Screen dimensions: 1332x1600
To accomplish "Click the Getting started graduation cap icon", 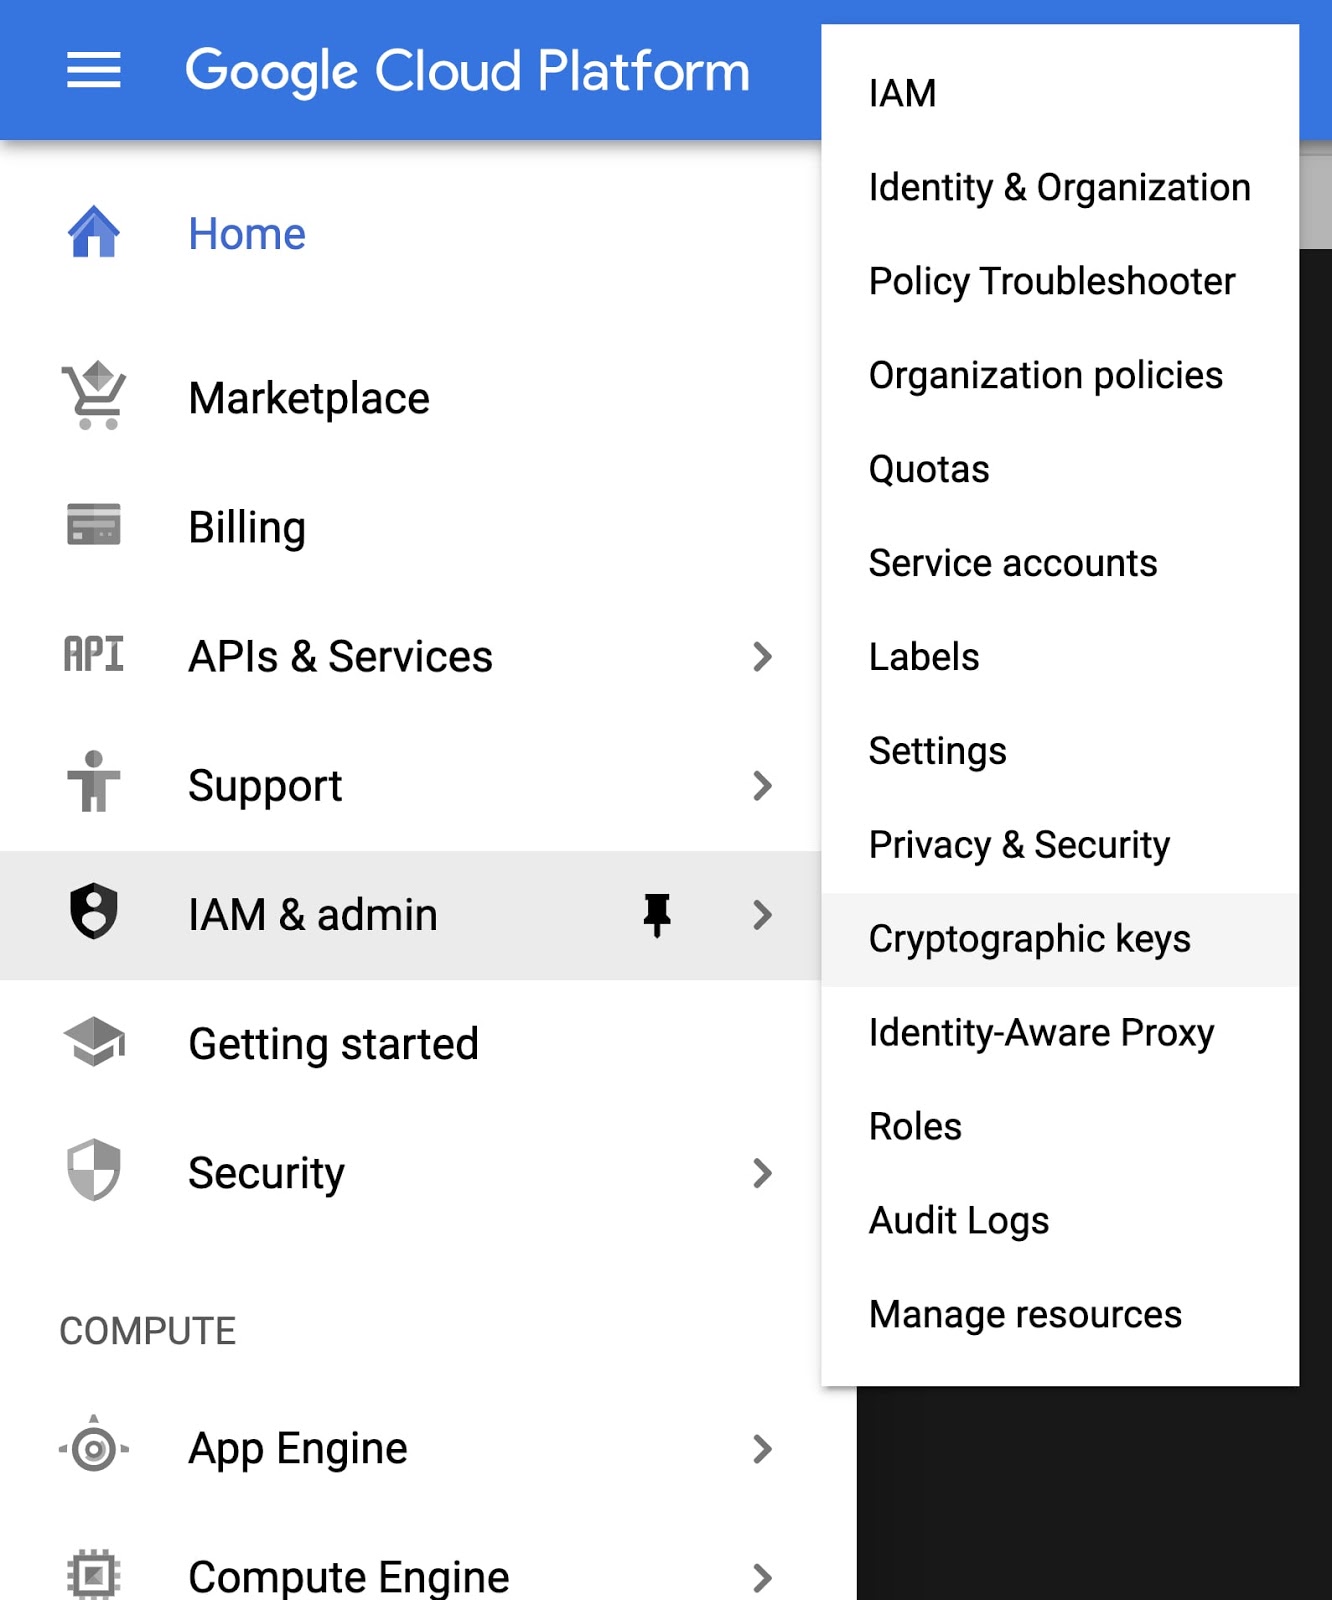I will [x=94, y=1042].
